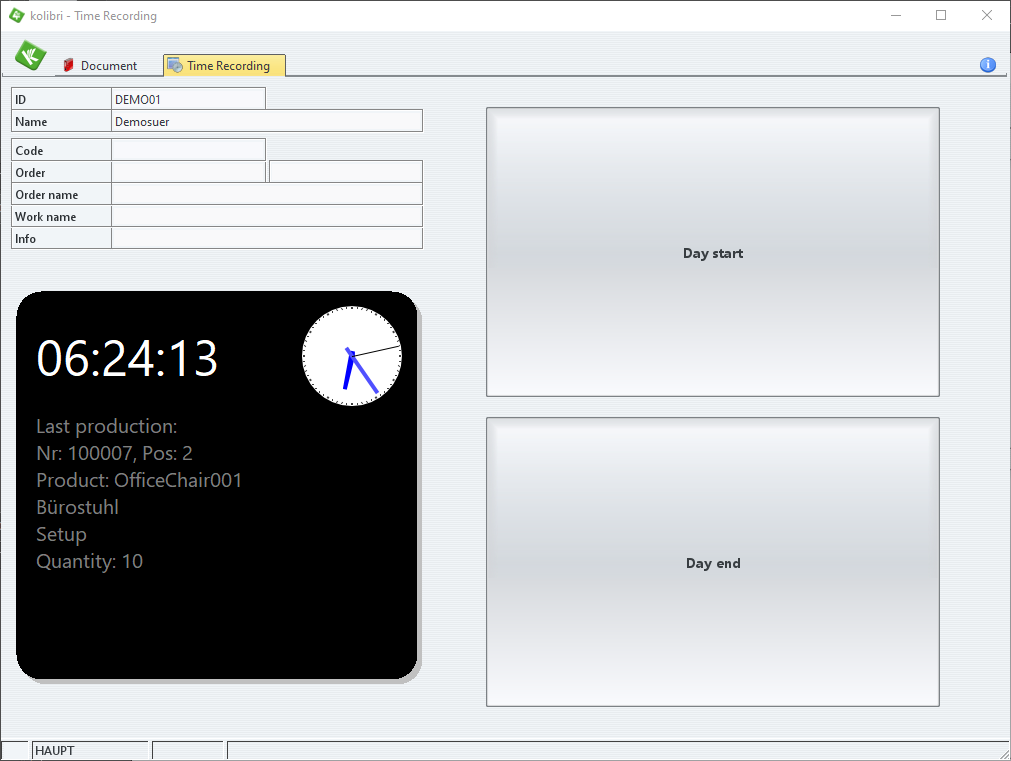Click the analog clock face
This screenshot has height=761, width=1011.
pyautogui.click(x=352, y=356)
